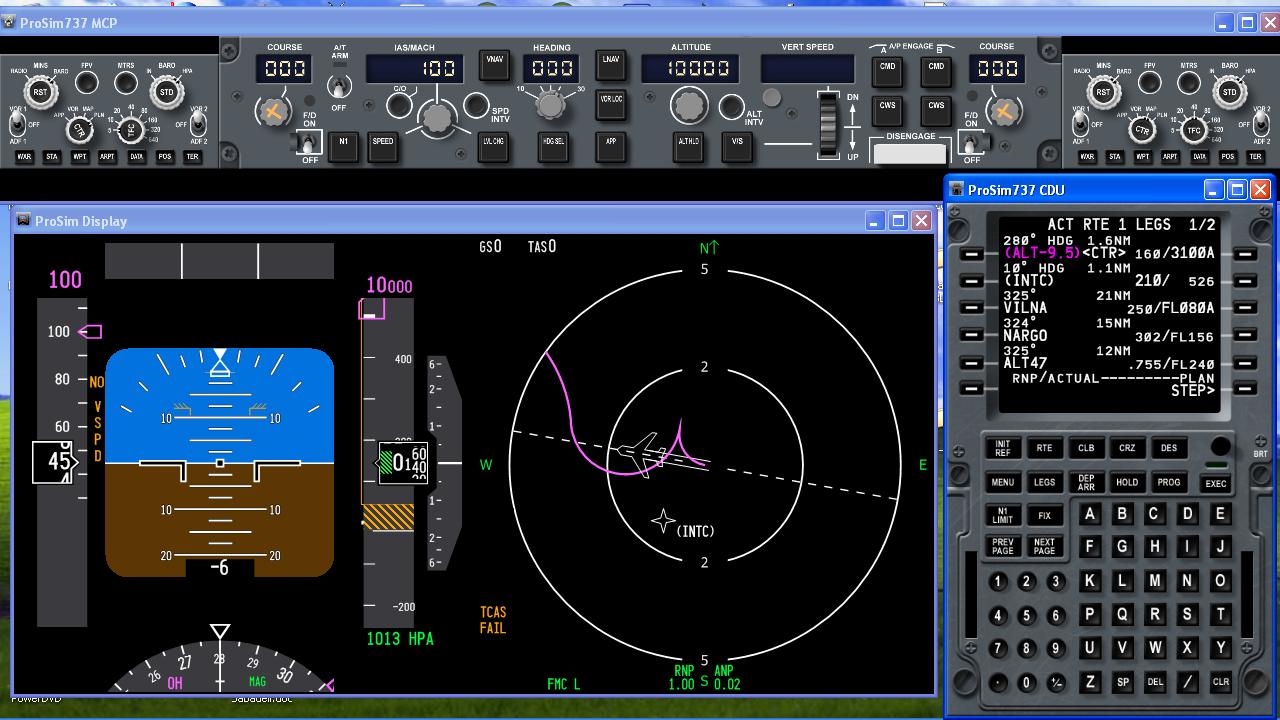Image resolution: width=1280 pixels, height=720 pixels.
Task: Open the LEGS page on the CDU
Action: (x=1044, y=482)
